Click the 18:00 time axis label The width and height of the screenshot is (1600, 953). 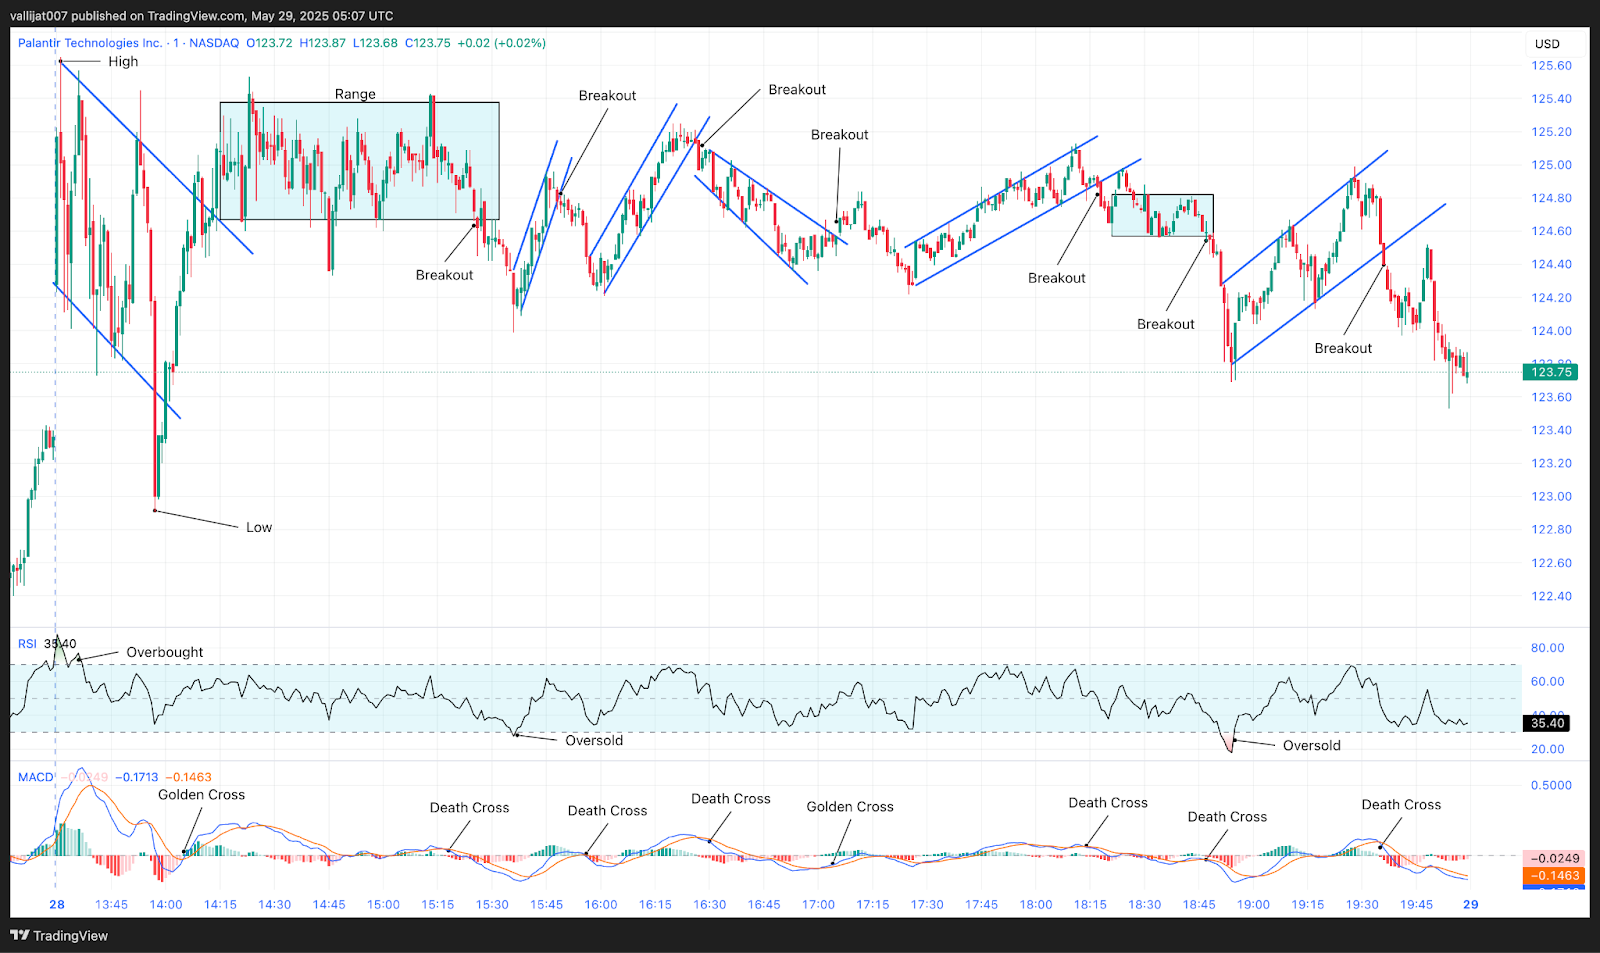click(1036, 904)
